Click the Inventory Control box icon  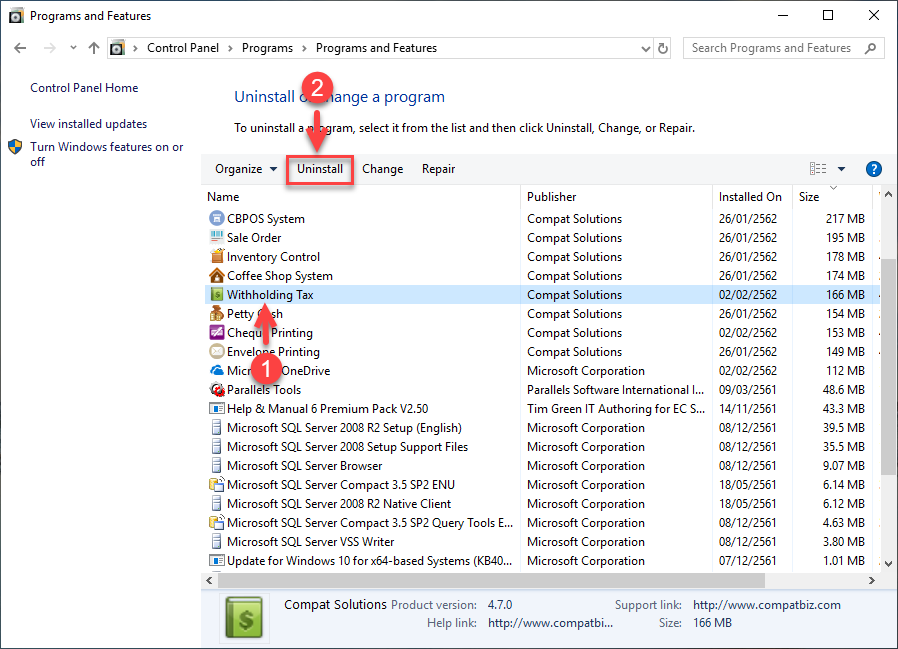tap(216, 256)
